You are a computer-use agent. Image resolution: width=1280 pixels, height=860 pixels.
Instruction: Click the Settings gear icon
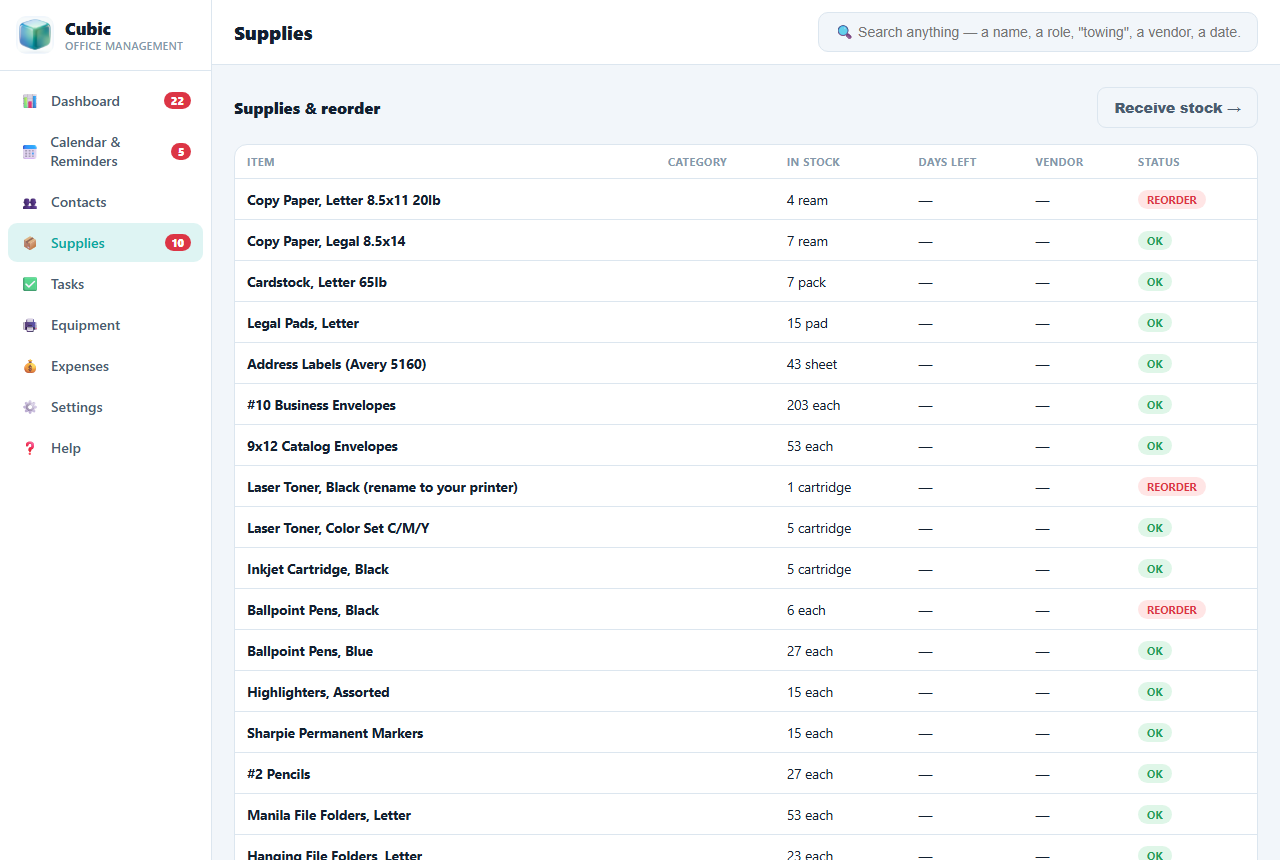click(30, 407)
